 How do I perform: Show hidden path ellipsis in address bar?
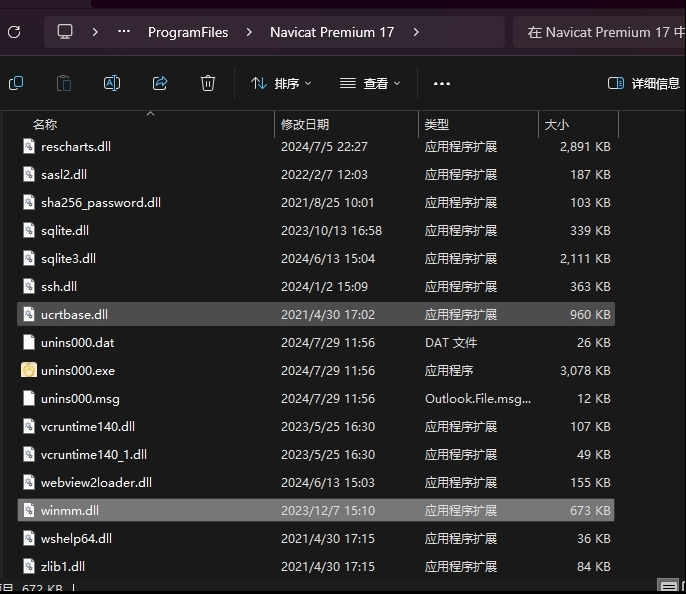[x=124, y=31]
